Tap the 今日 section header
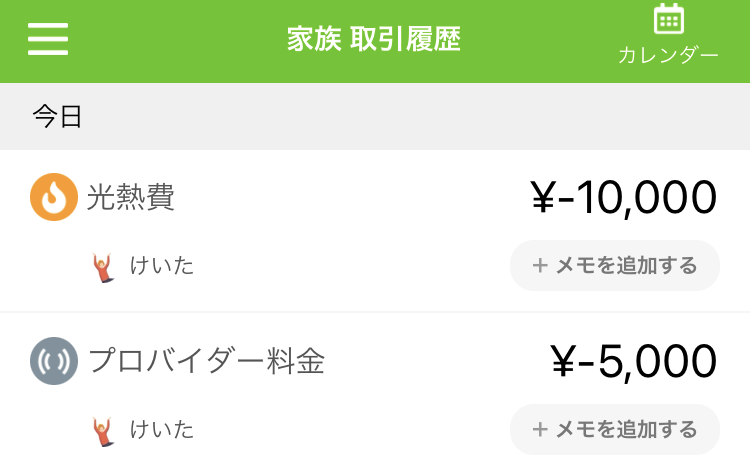The image size is (750, 473). pos(375,116)
